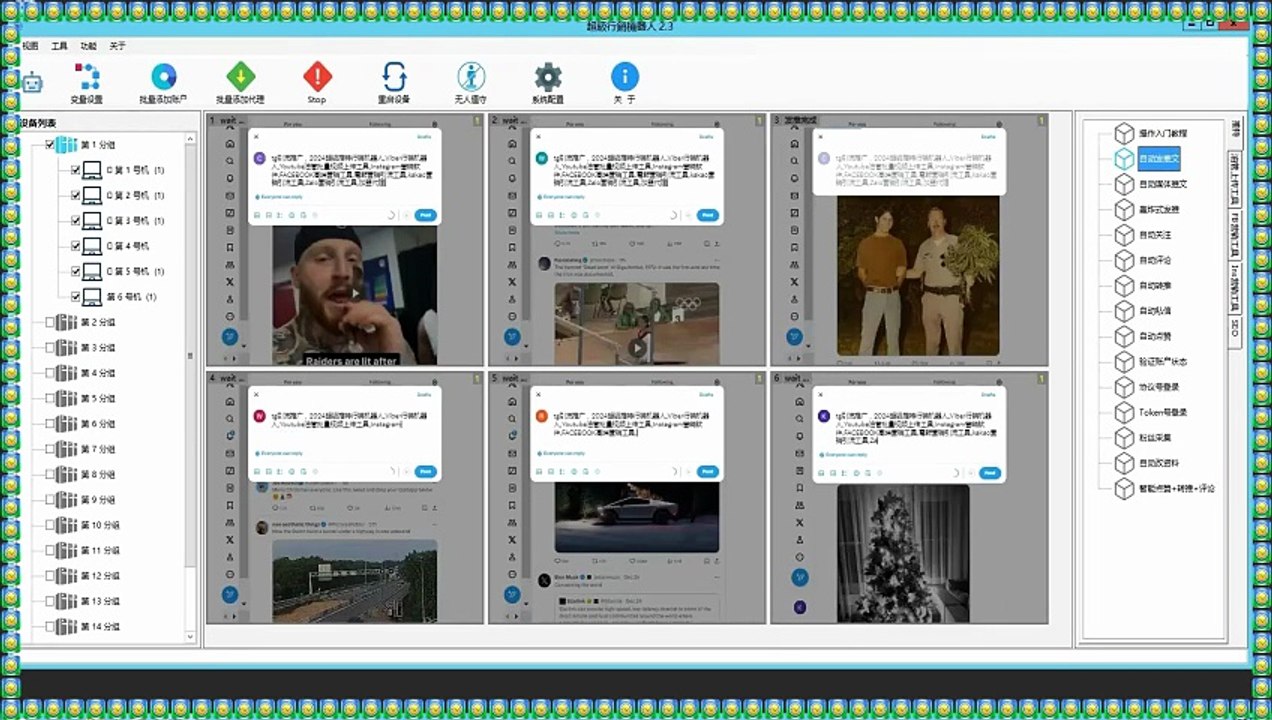The width and height of the screenshot is (1272, 720).
Task: Select the 第 7 分组 tree row
Action: (x=97, y=449)
